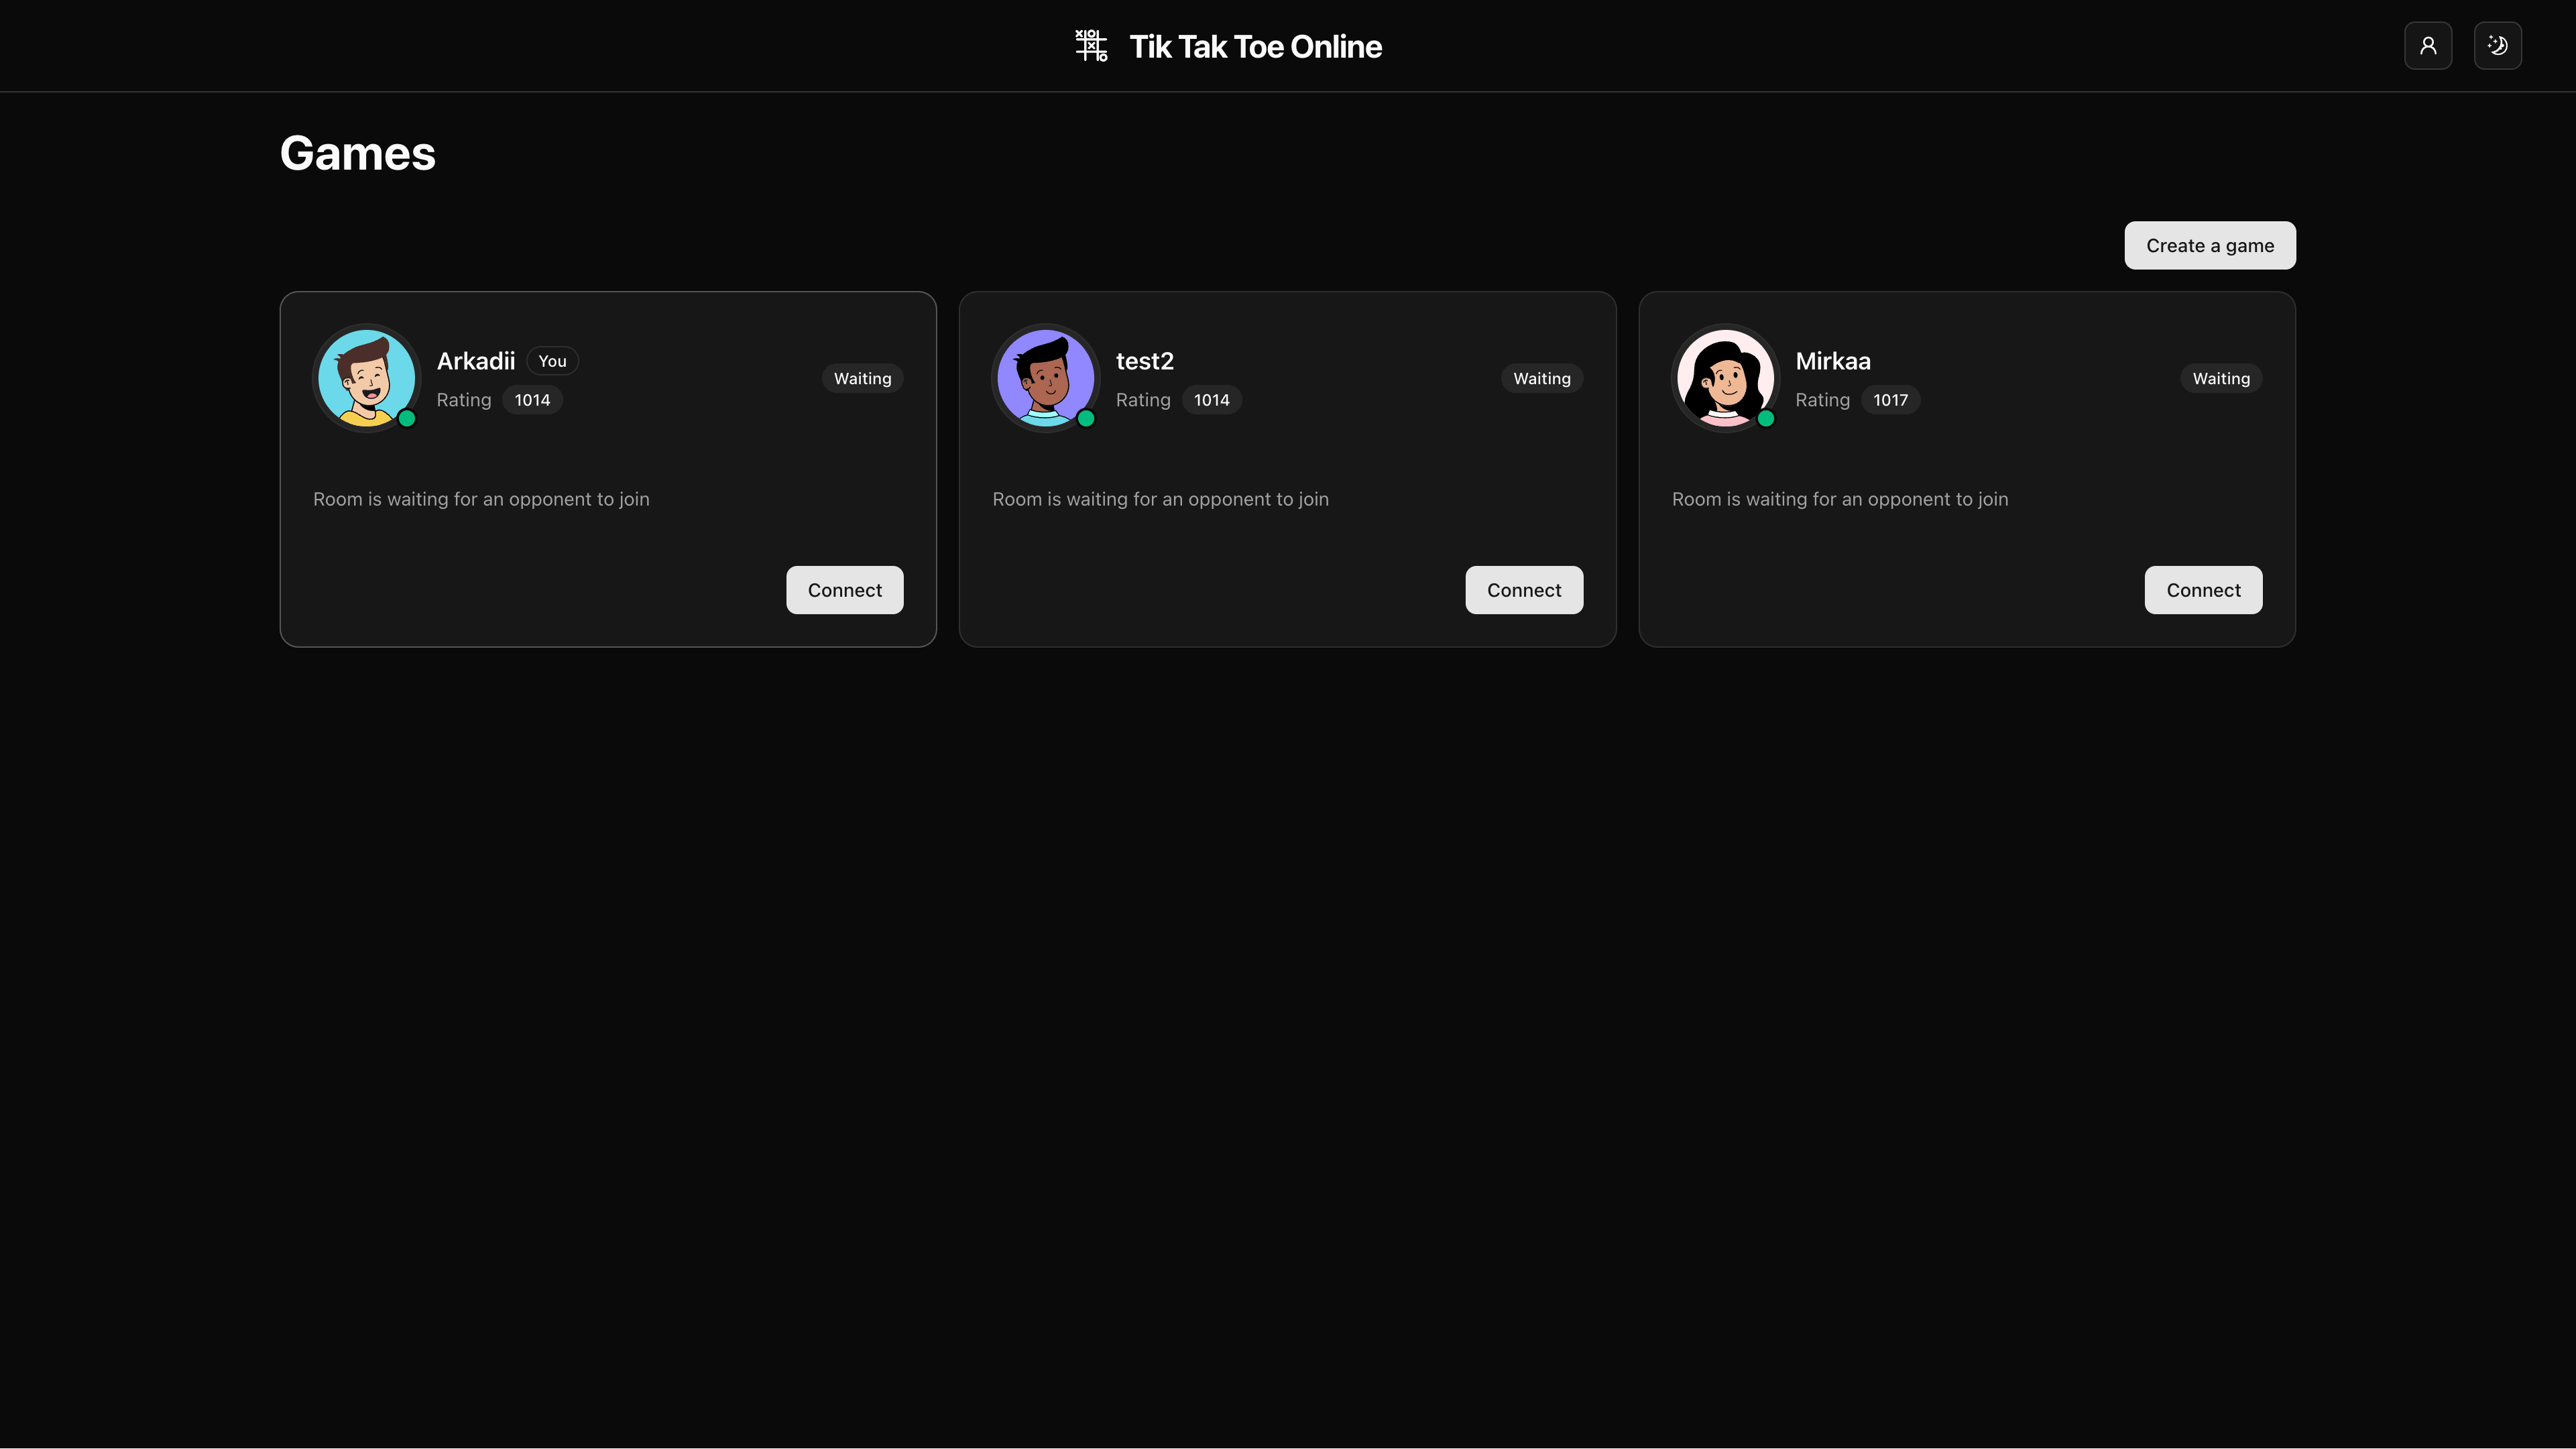
Task: Select the Games heading
Action: click(x=357, y=152)
